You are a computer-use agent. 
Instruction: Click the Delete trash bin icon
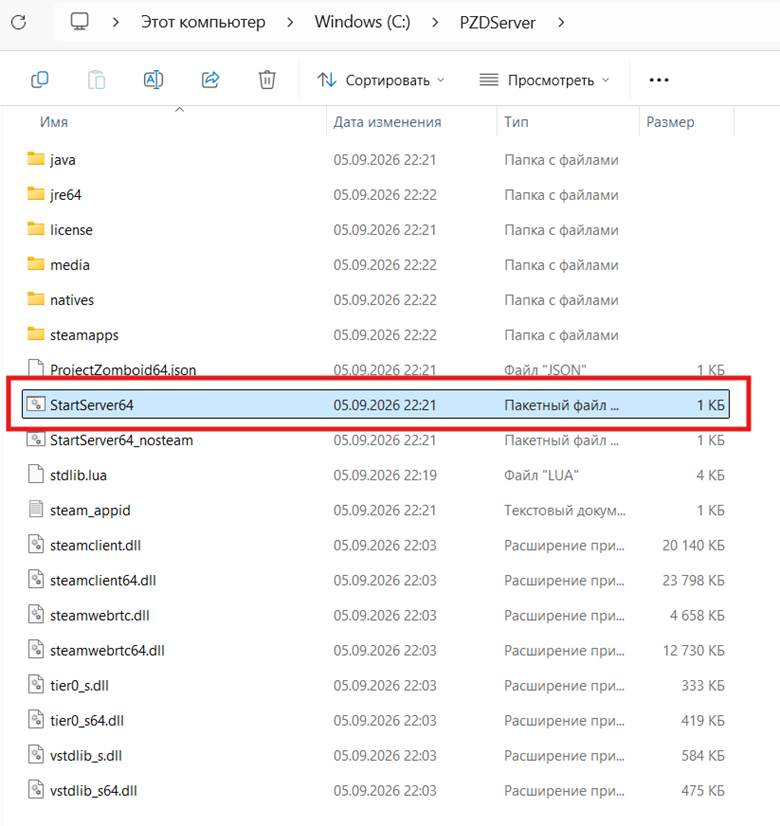(x=267, y=80)
